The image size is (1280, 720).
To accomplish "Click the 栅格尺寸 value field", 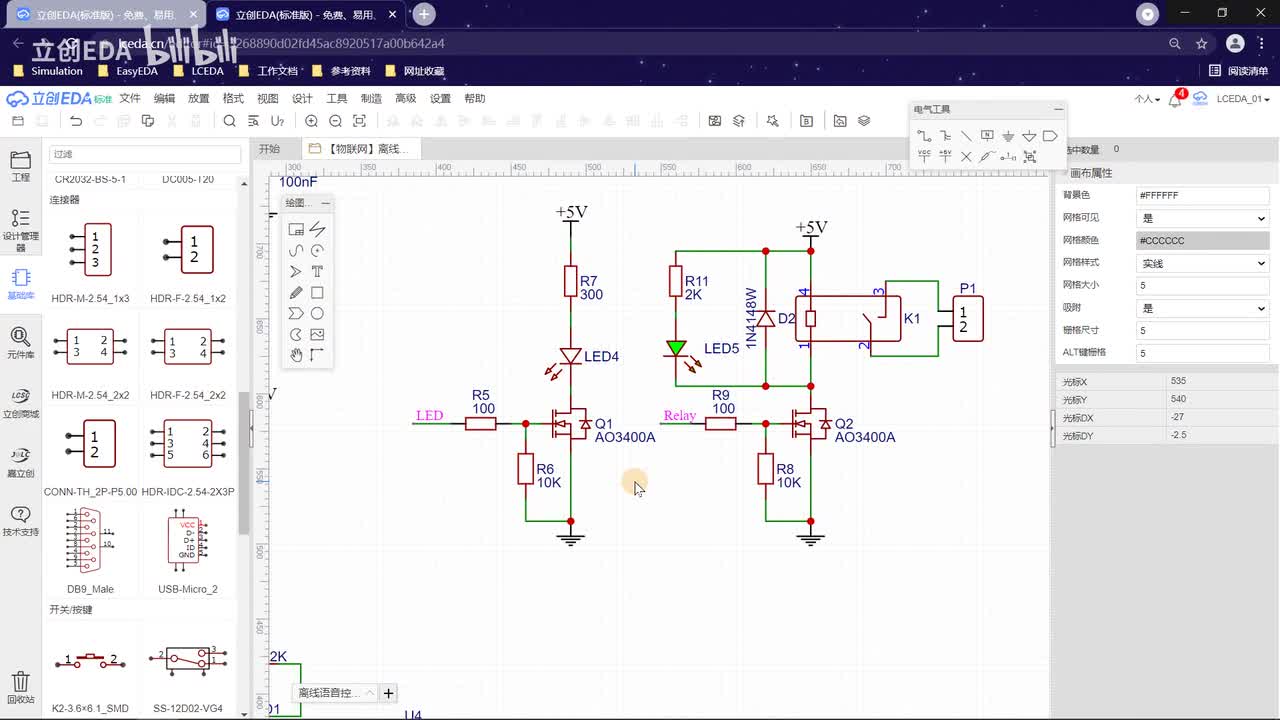I will pyautogui.click(x=1203, y=330).
